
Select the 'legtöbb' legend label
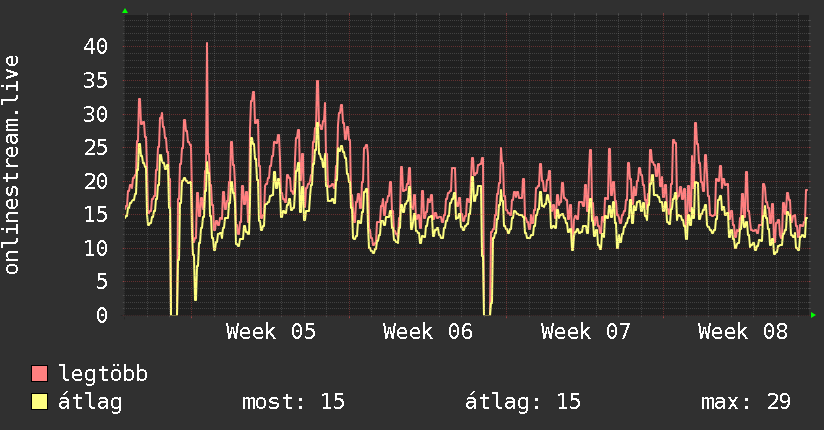click(103, 374)
